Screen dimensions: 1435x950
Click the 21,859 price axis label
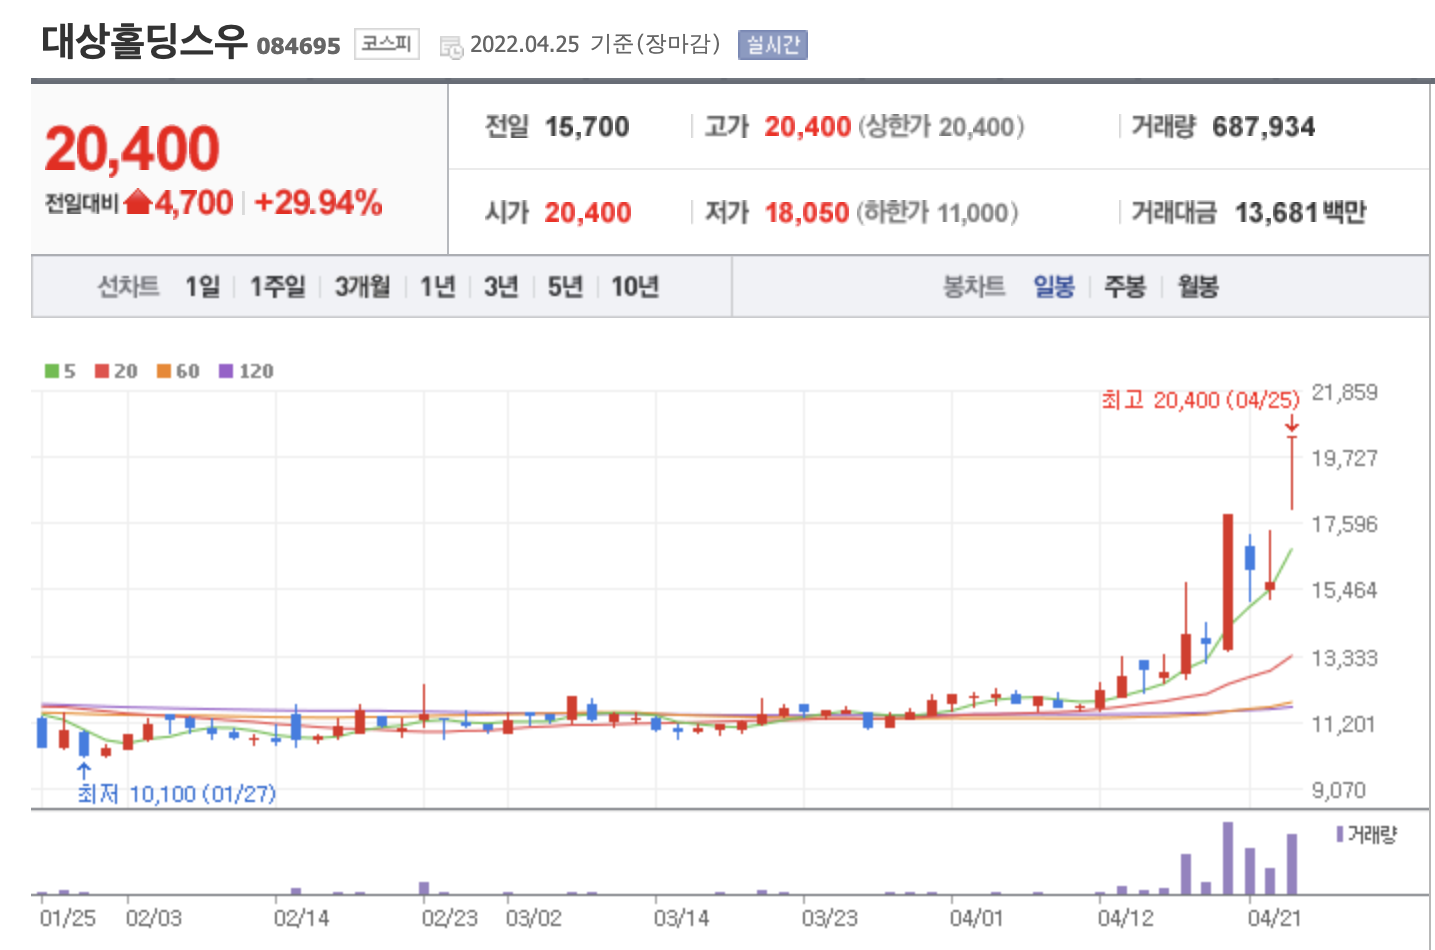(1344, 392)
